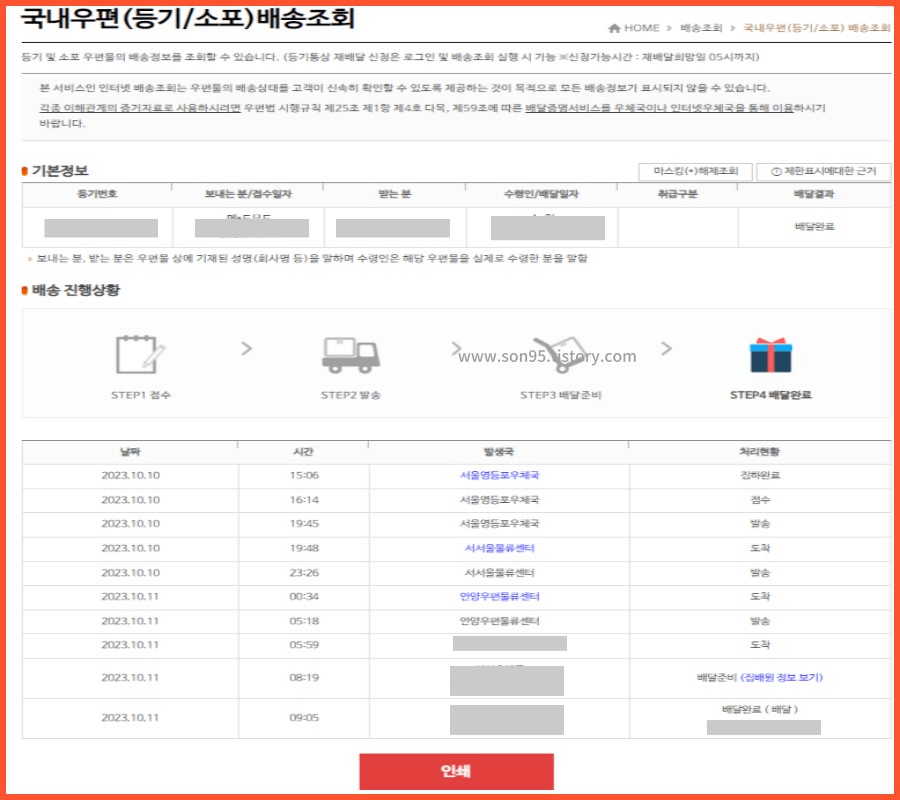This screenshot has width=900, height=800.
Task: Click the 배달완료 ( 배달 ) status text
Action: click(x=760, y=709)
